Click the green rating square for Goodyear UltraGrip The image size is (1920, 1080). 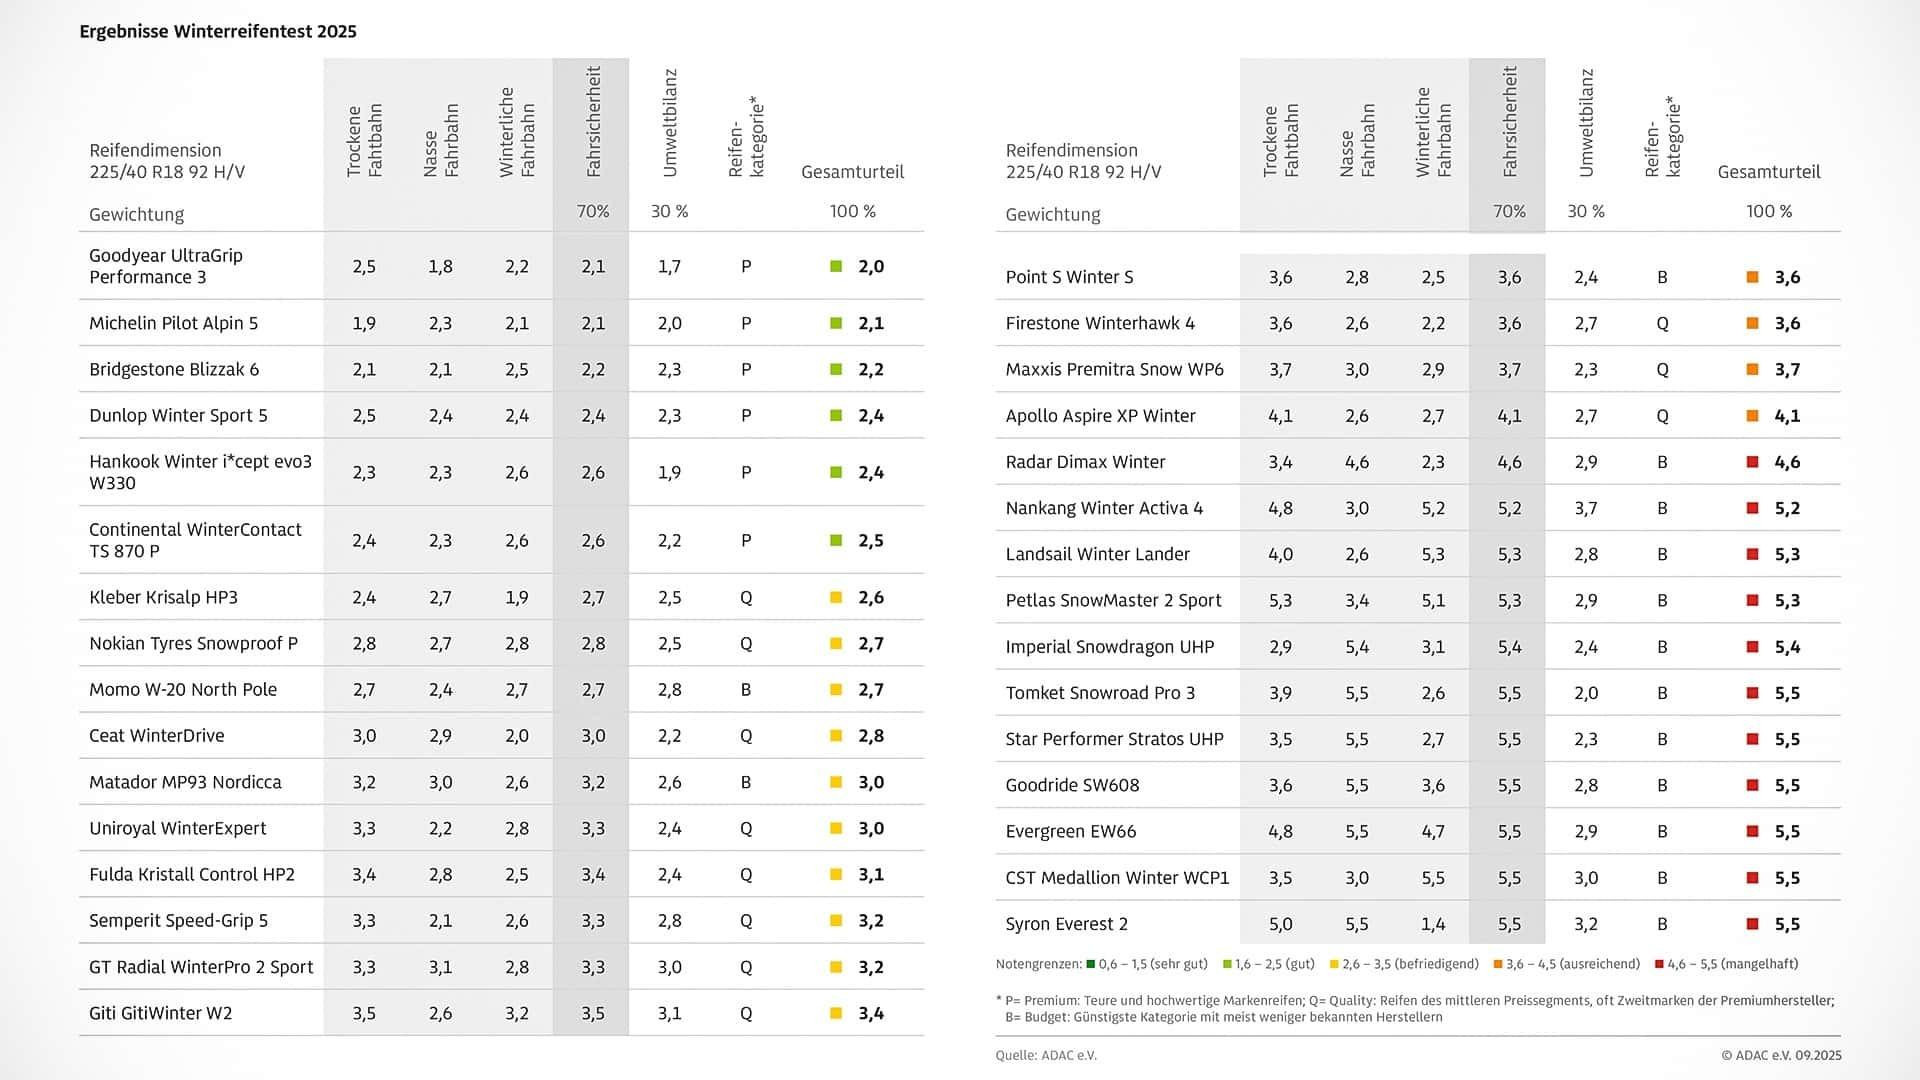tap(836, 266)
